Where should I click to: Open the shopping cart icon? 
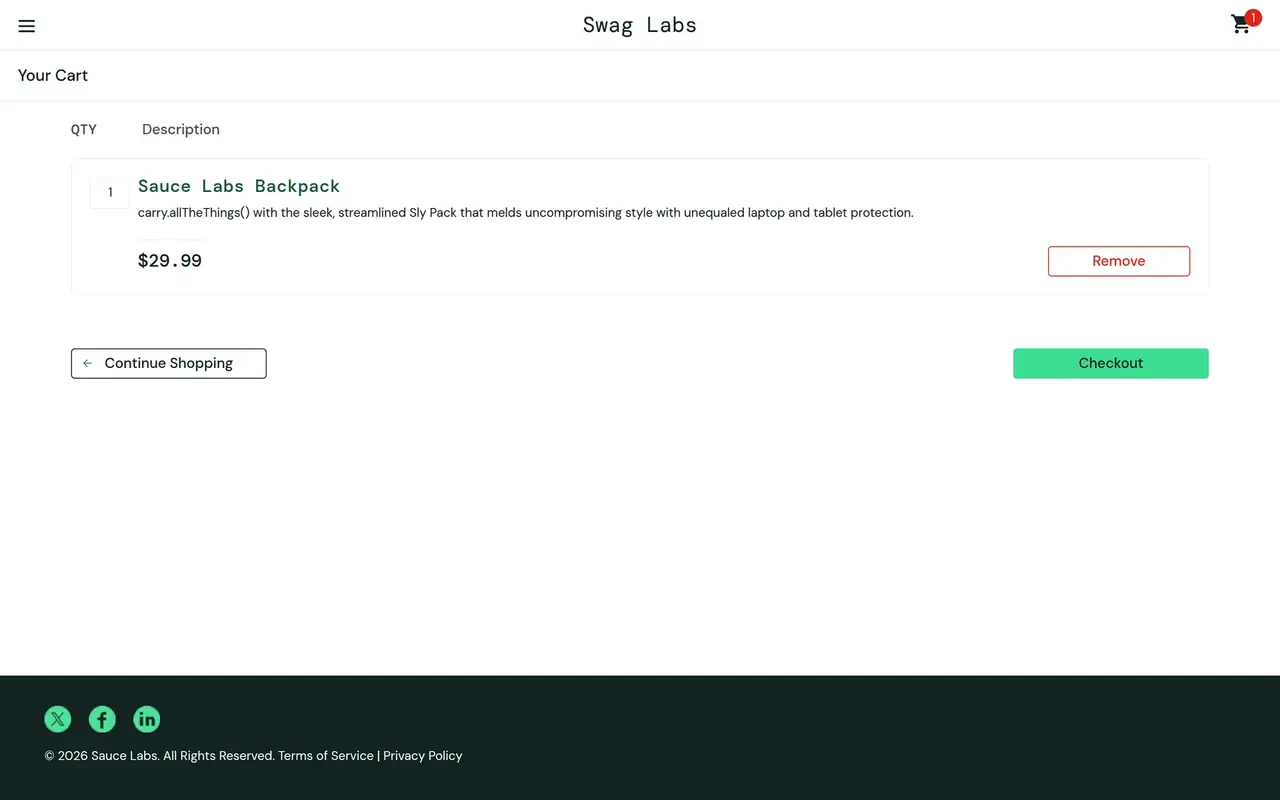tap(1243, 24)
